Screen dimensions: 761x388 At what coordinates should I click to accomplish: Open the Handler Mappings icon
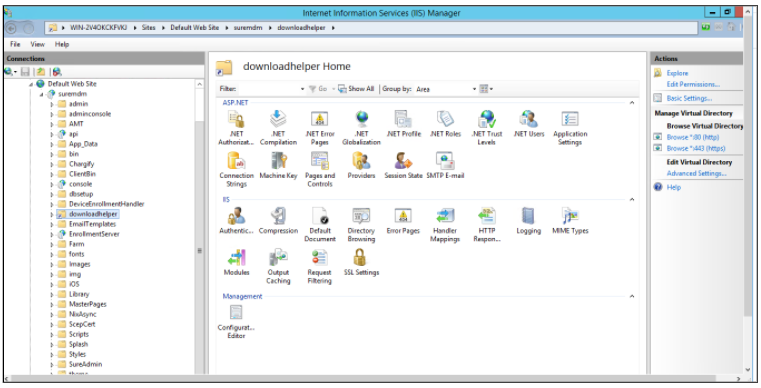(x=445, y=225)
